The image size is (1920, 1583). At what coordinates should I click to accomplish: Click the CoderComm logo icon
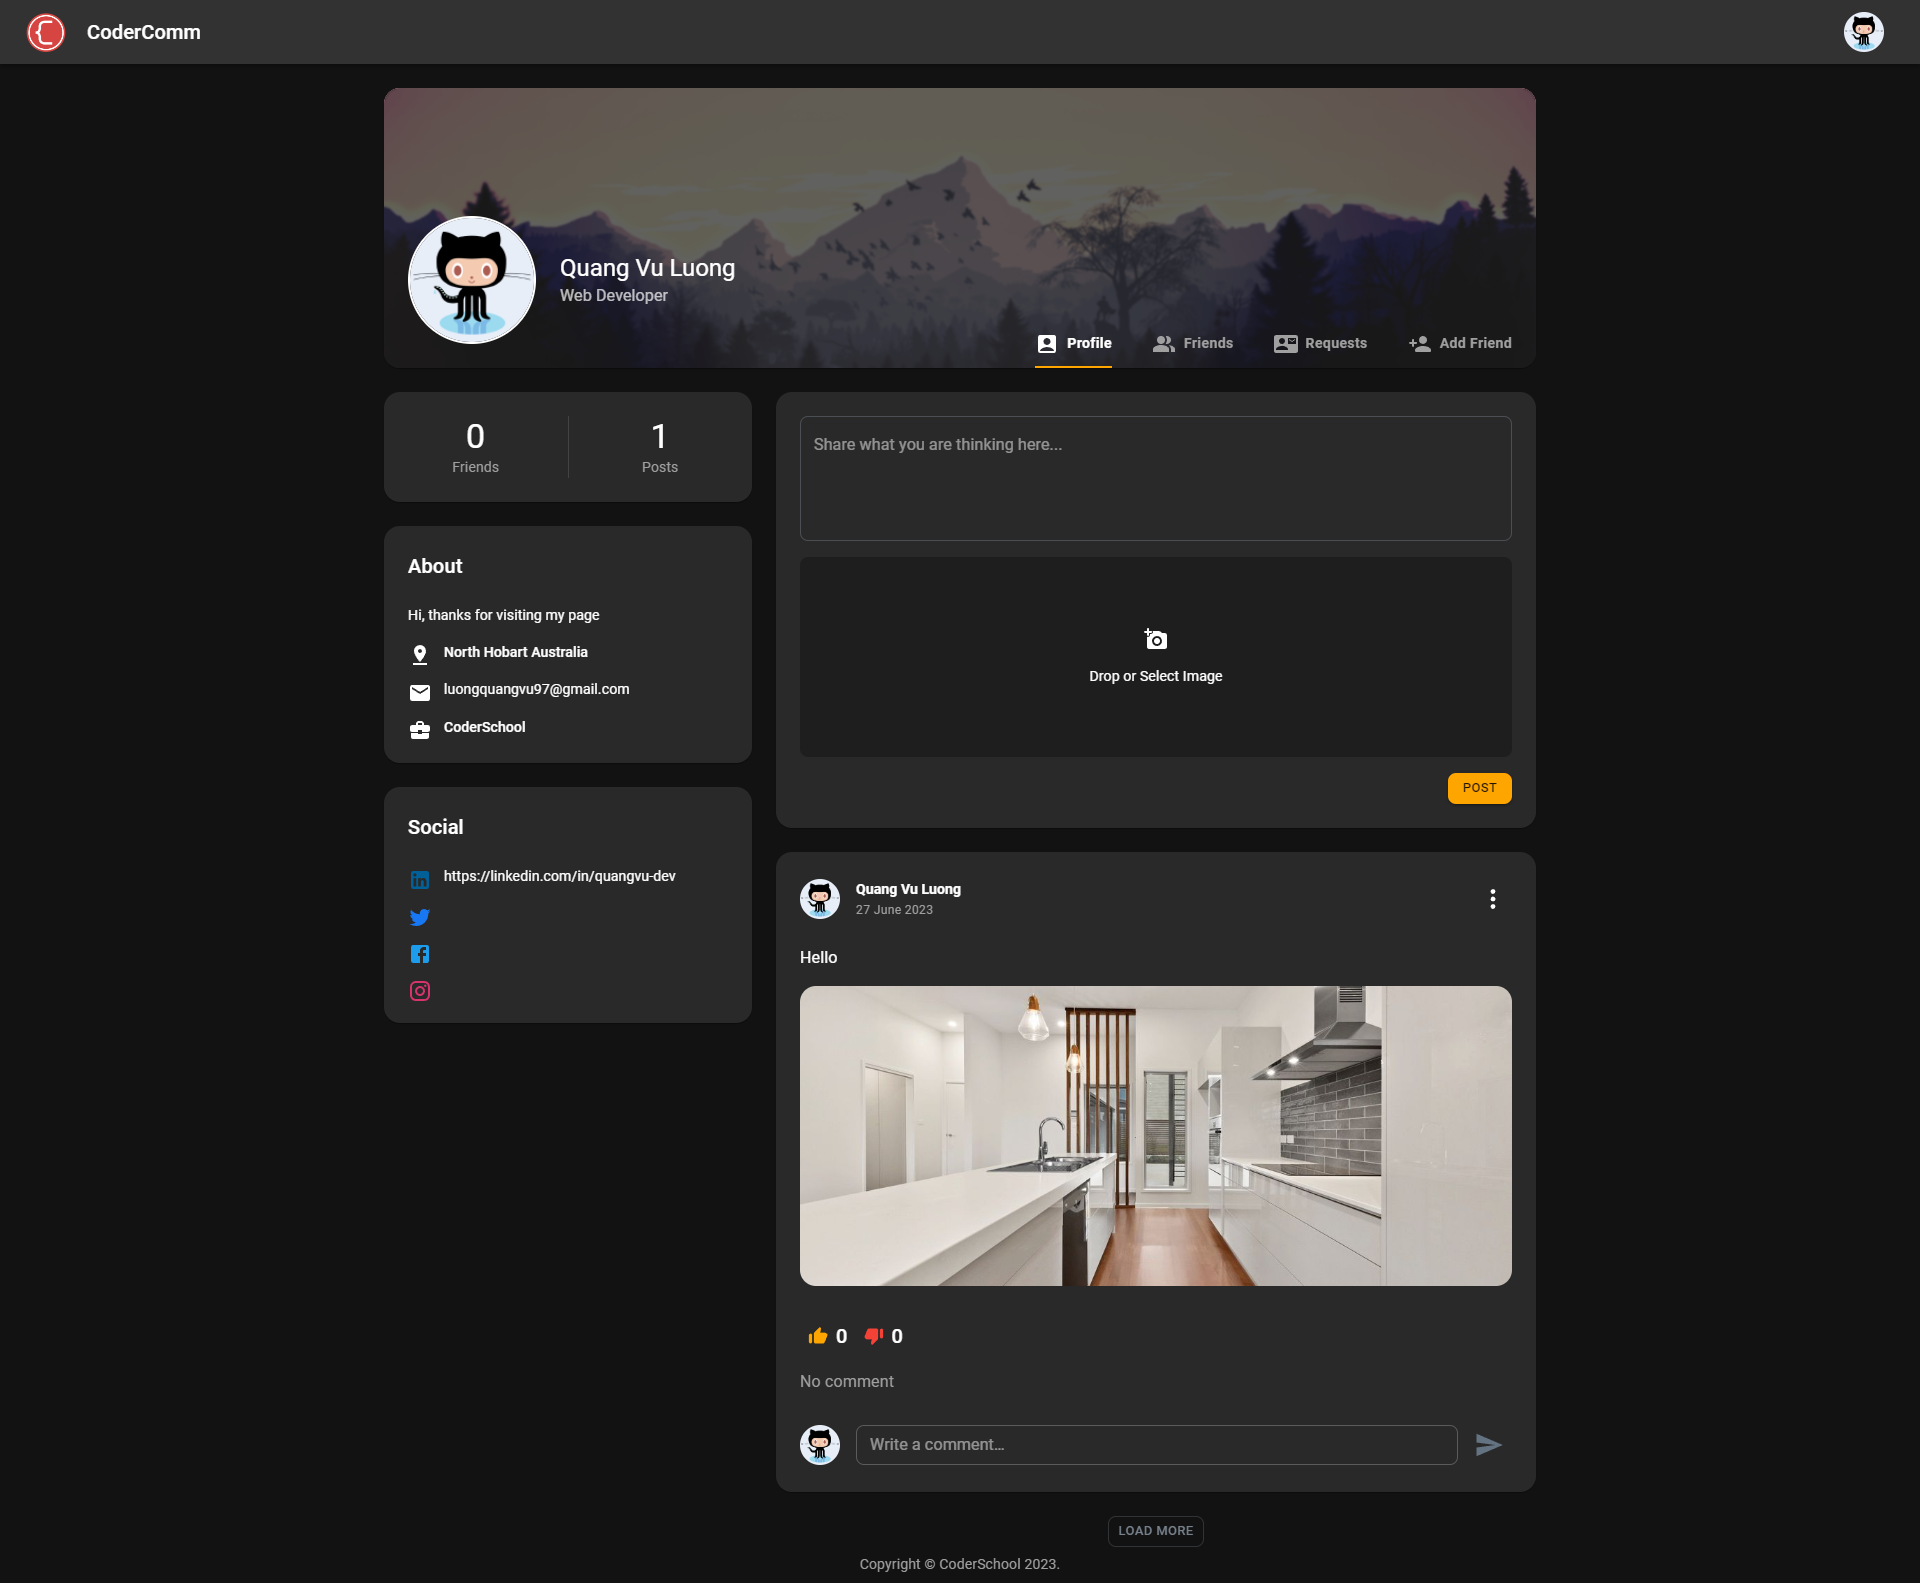tap(46, 32)
